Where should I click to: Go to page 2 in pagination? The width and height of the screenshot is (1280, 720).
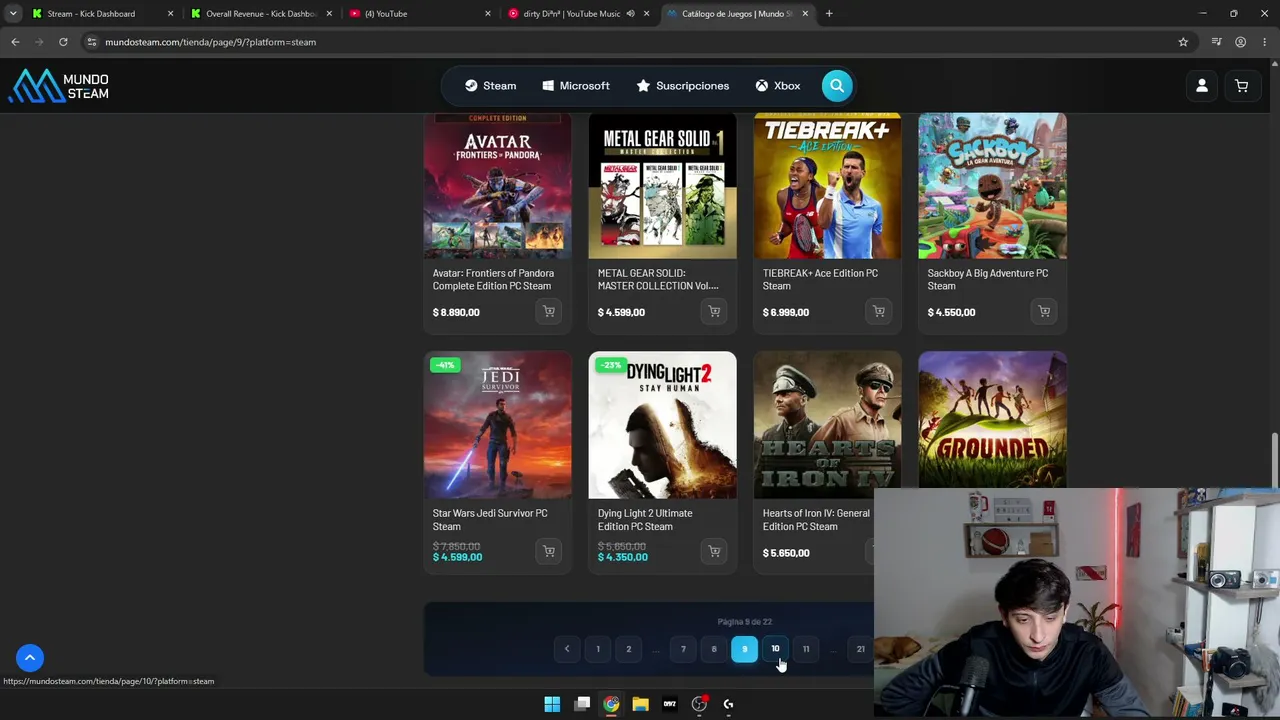click(x=629, y=649)
